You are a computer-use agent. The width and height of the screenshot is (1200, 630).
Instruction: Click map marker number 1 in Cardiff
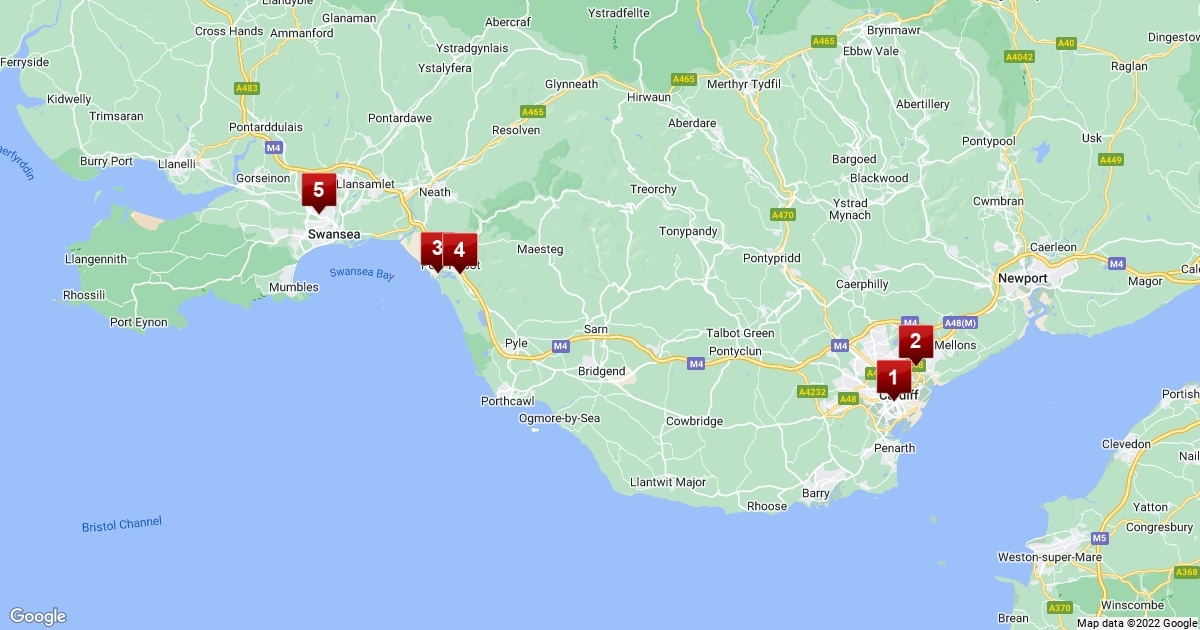(893, 378)
